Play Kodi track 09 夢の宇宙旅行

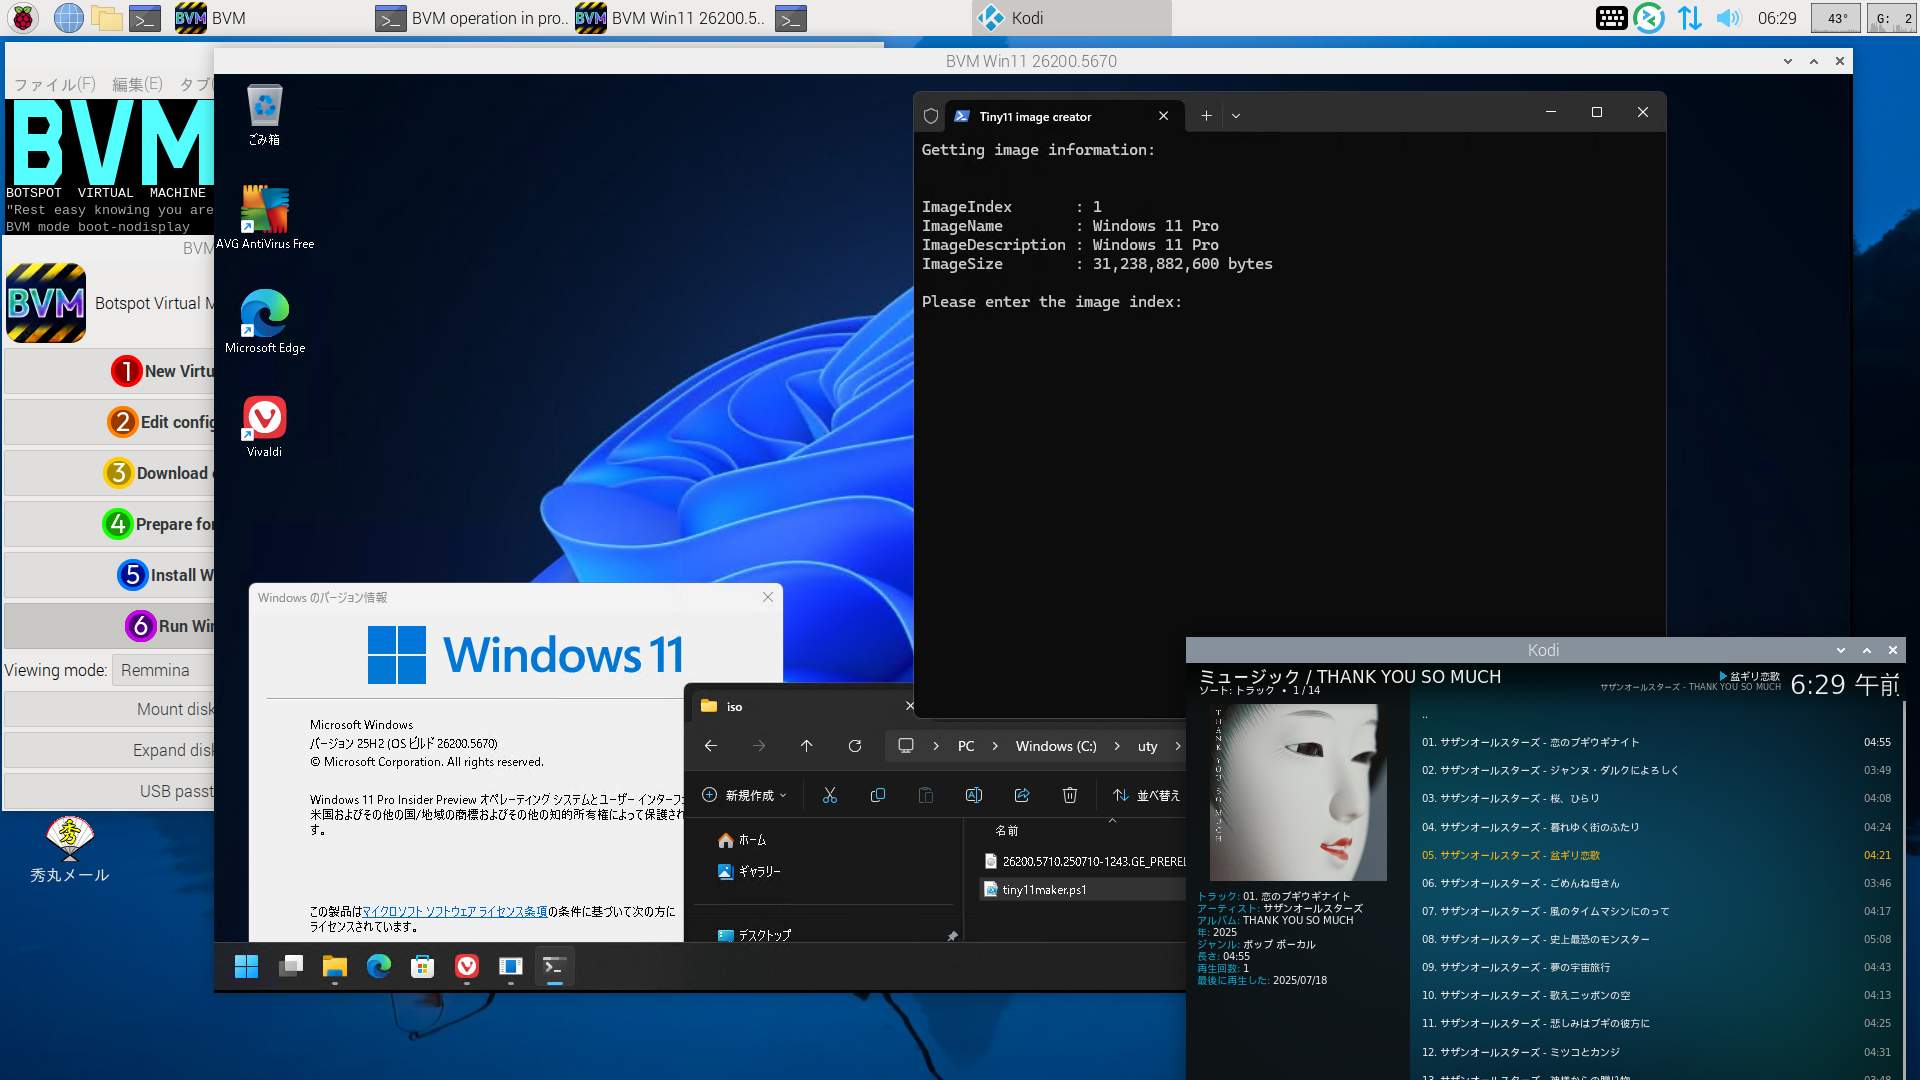[1656, 967]
